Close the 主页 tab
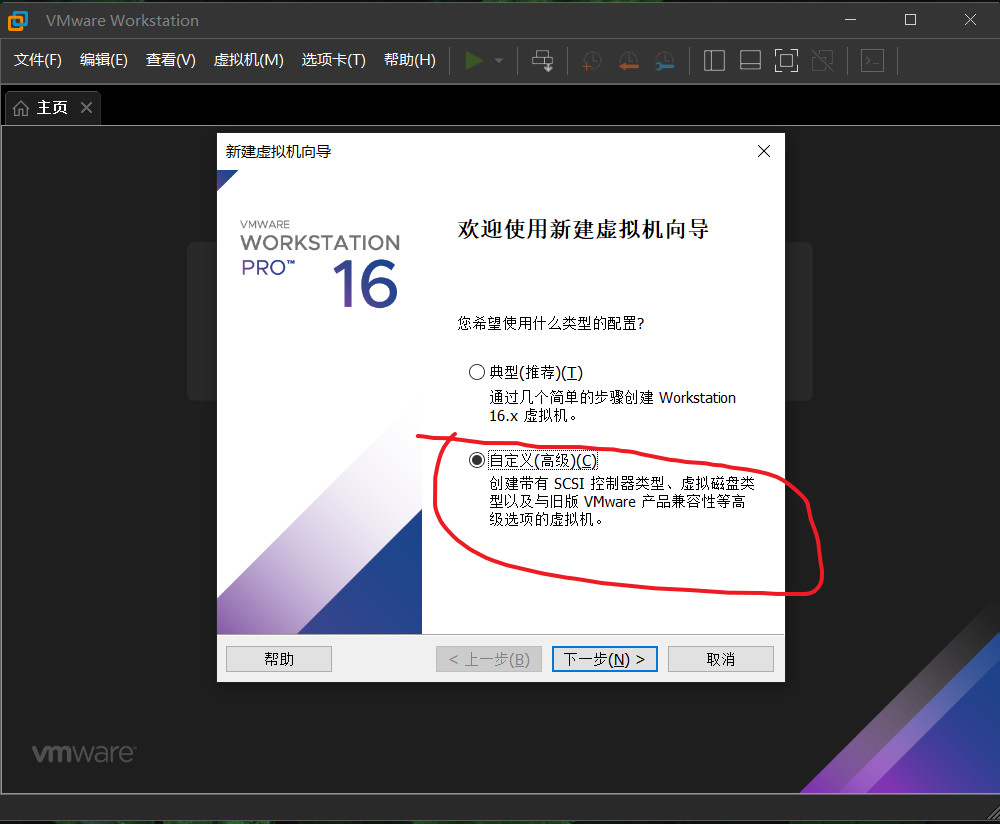The image size is (1000, 824). click(87, 107)
